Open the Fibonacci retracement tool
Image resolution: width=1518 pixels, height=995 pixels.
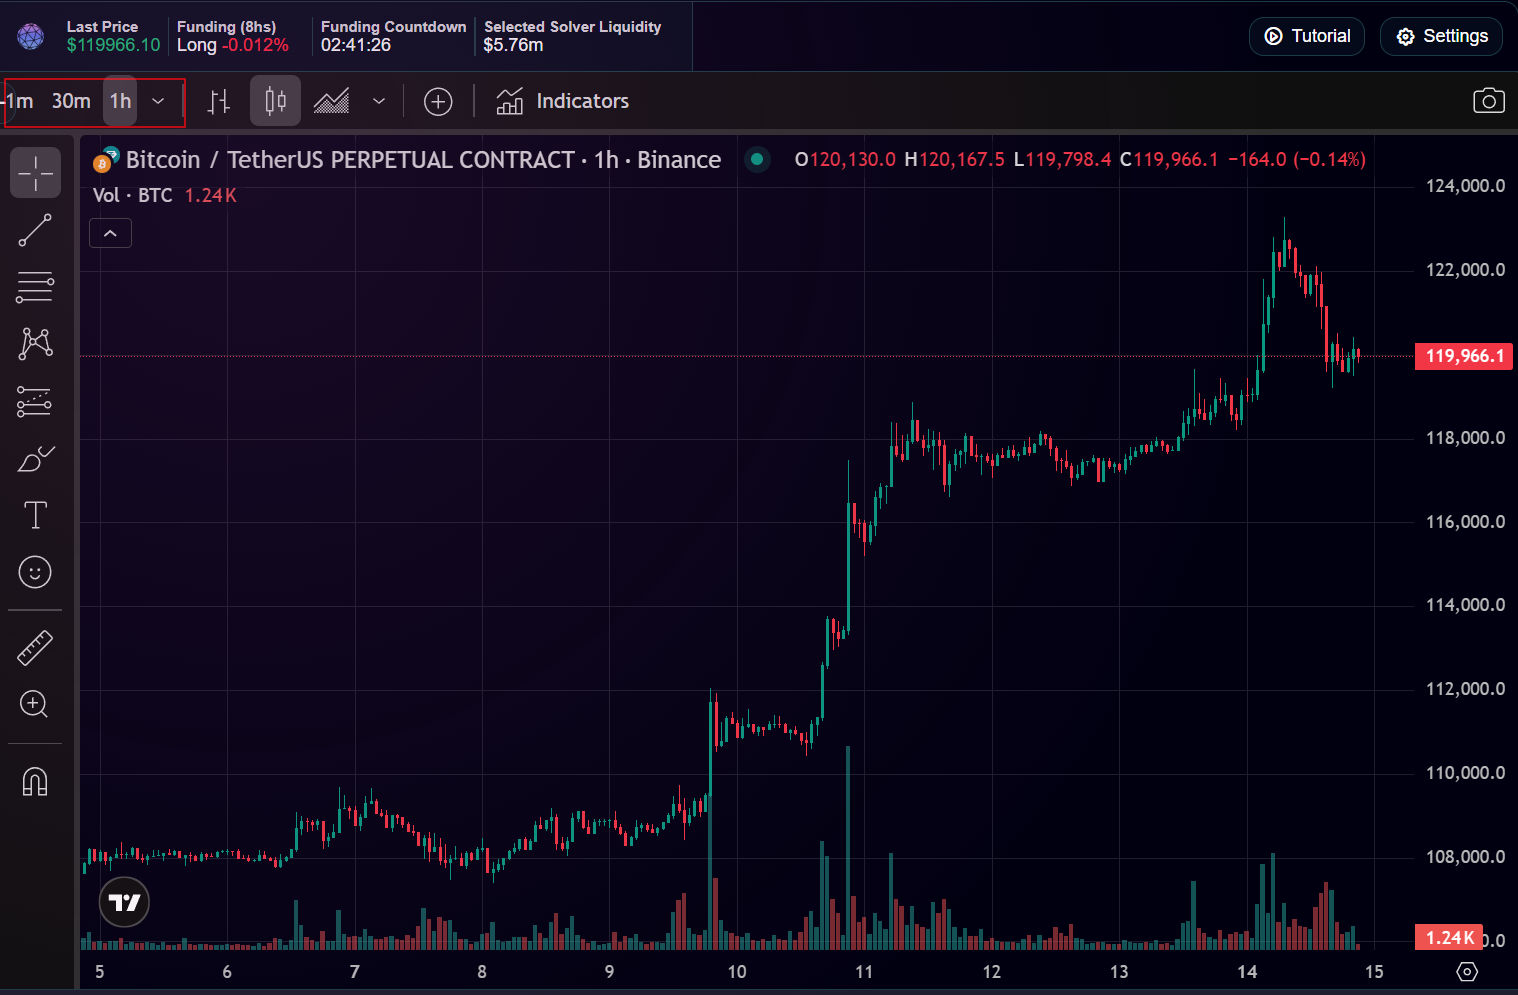click(x=35, y=288)
